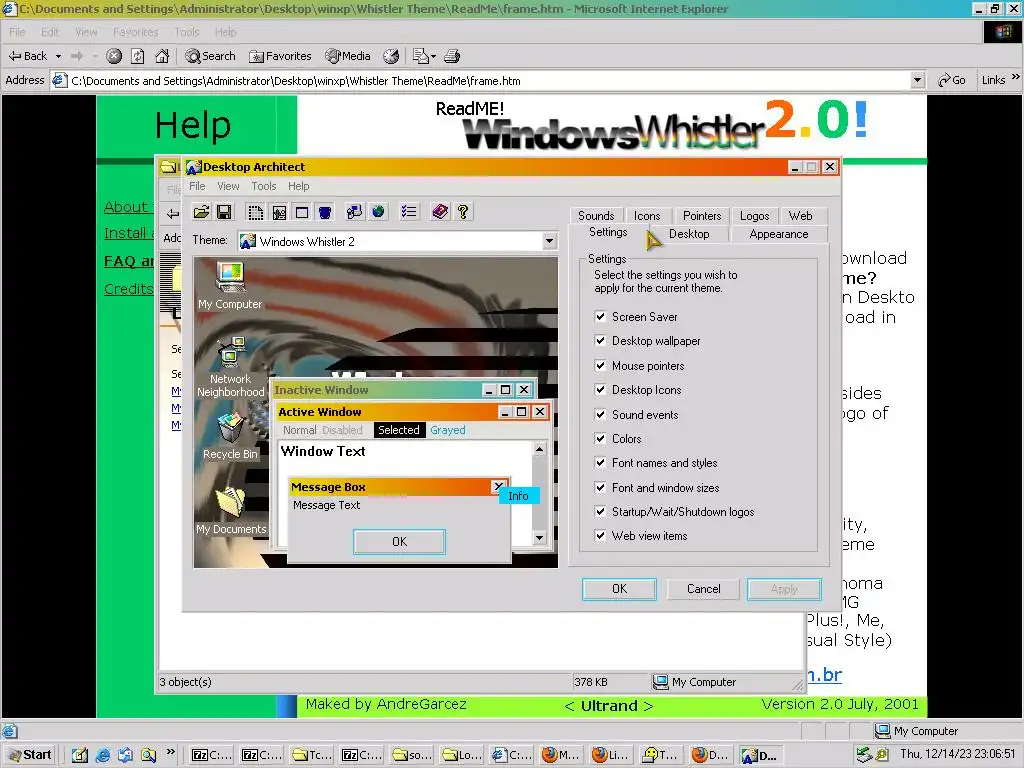Click the Go button in IE
Image resolution: width=1024 pixels, height=768 pixels.
pyautogui.click(x=952, y=80)
